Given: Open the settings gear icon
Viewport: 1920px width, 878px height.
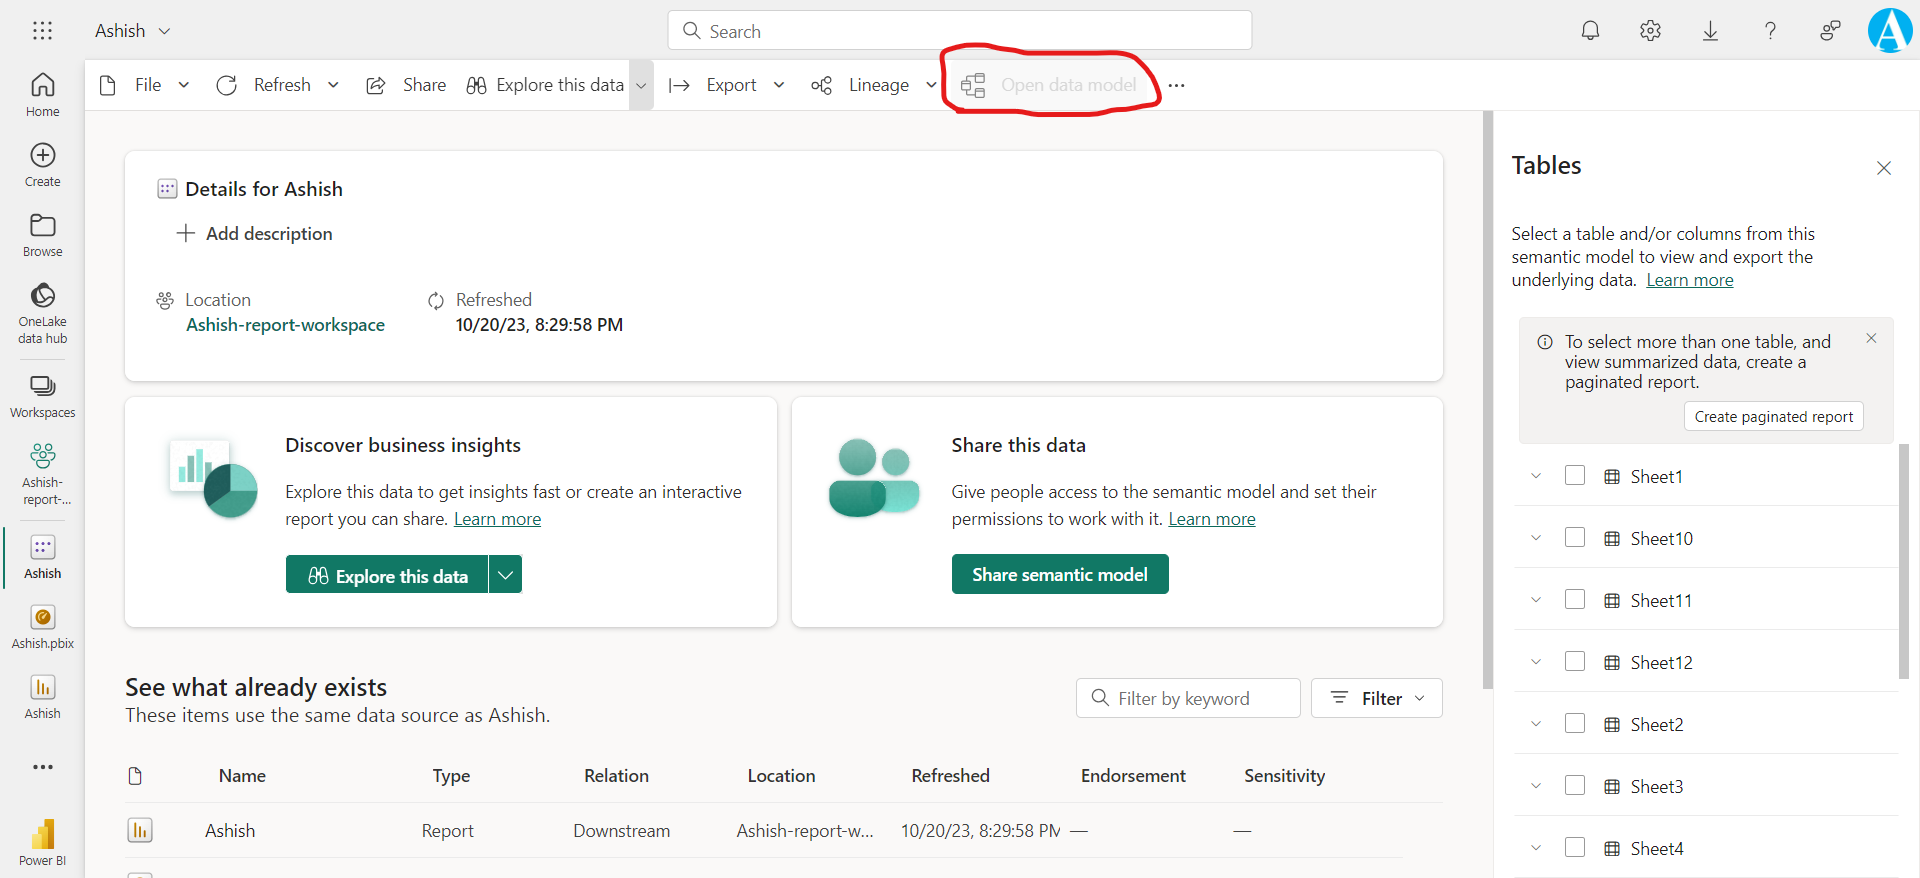Looking at the screenshot, I should click(x=1650, y=31).
